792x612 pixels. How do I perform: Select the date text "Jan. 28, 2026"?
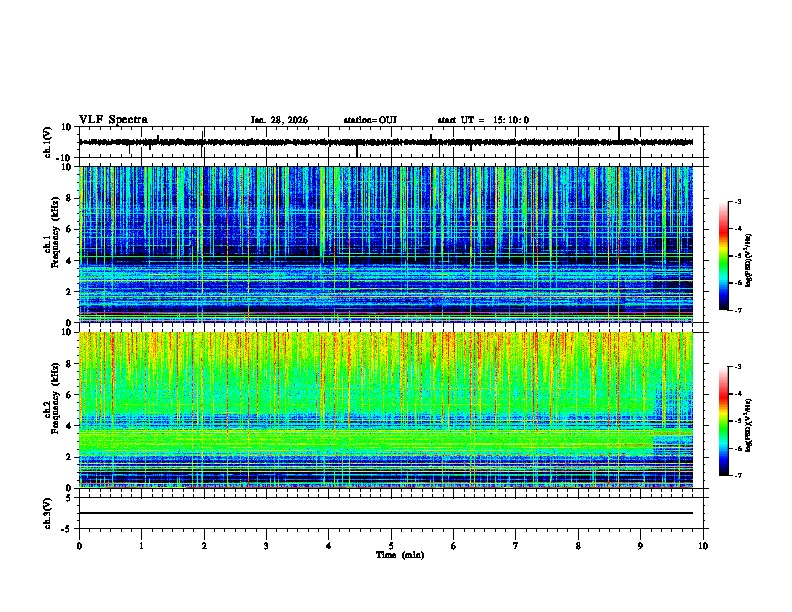[279, 120]
